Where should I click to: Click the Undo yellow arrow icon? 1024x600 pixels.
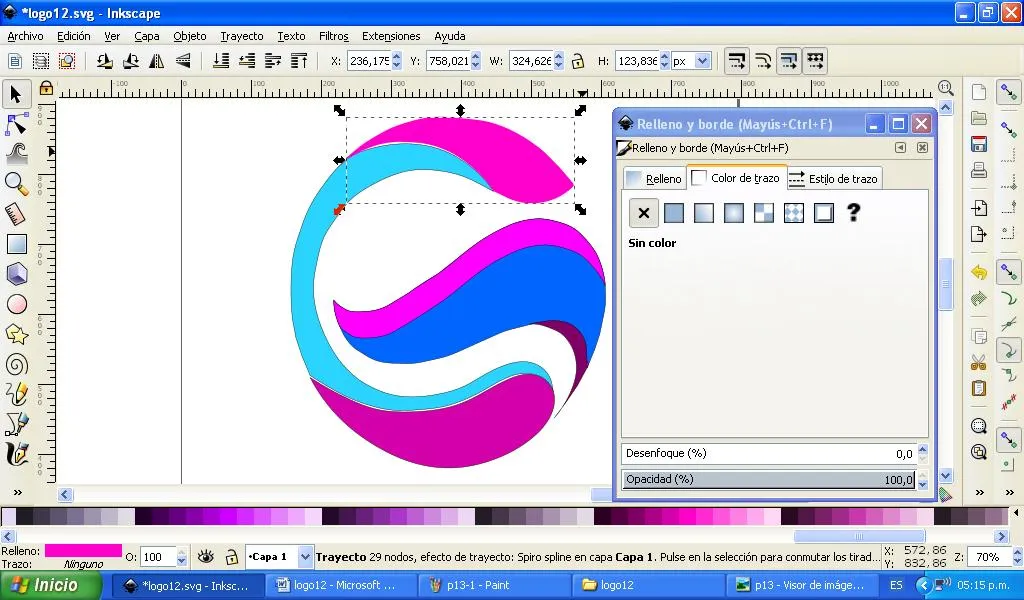978,272
